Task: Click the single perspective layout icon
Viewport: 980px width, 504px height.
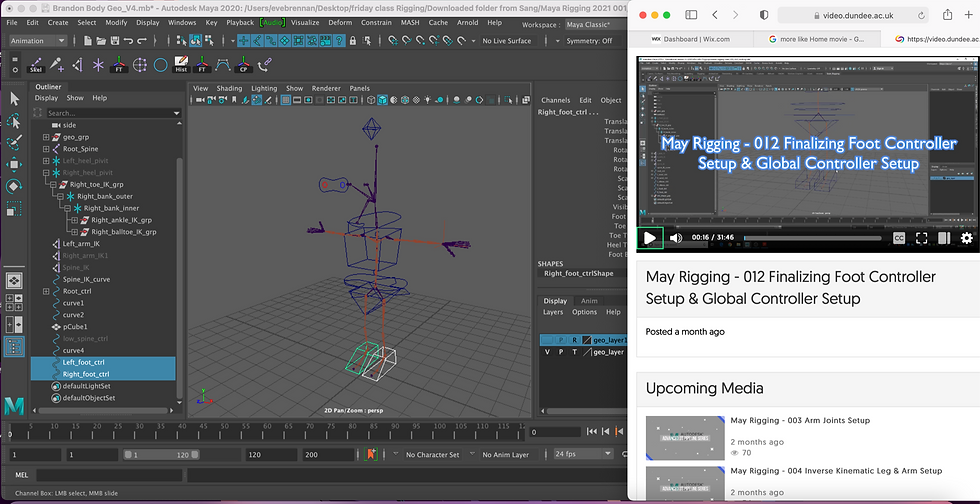Action: click(14, 280)
